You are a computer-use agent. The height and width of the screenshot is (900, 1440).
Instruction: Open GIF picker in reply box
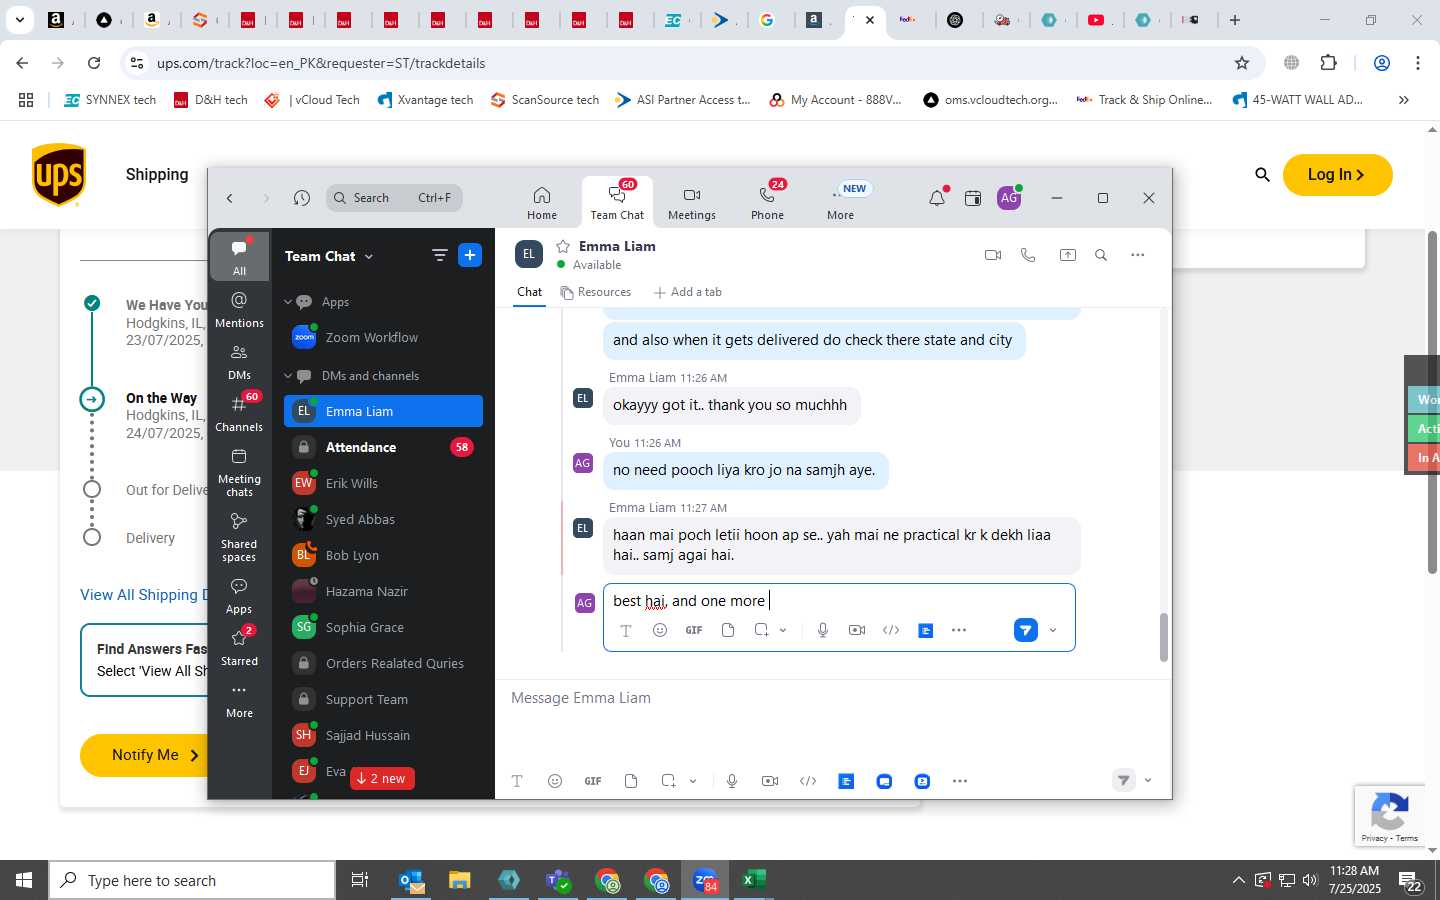[x=694, y=630]
